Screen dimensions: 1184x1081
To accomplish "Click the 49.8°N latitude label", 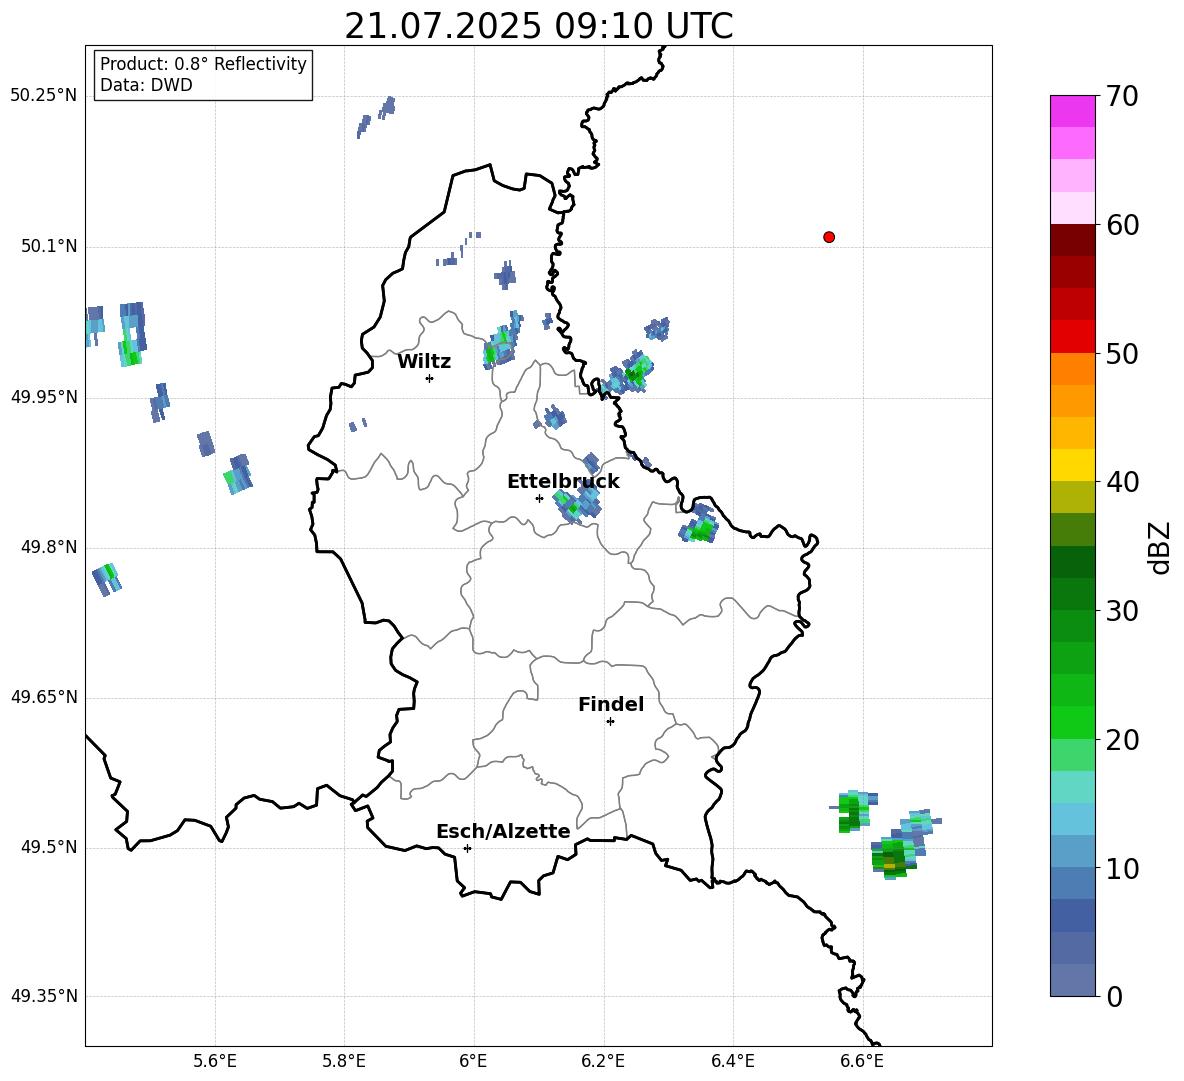I will [x=49, y=546].
